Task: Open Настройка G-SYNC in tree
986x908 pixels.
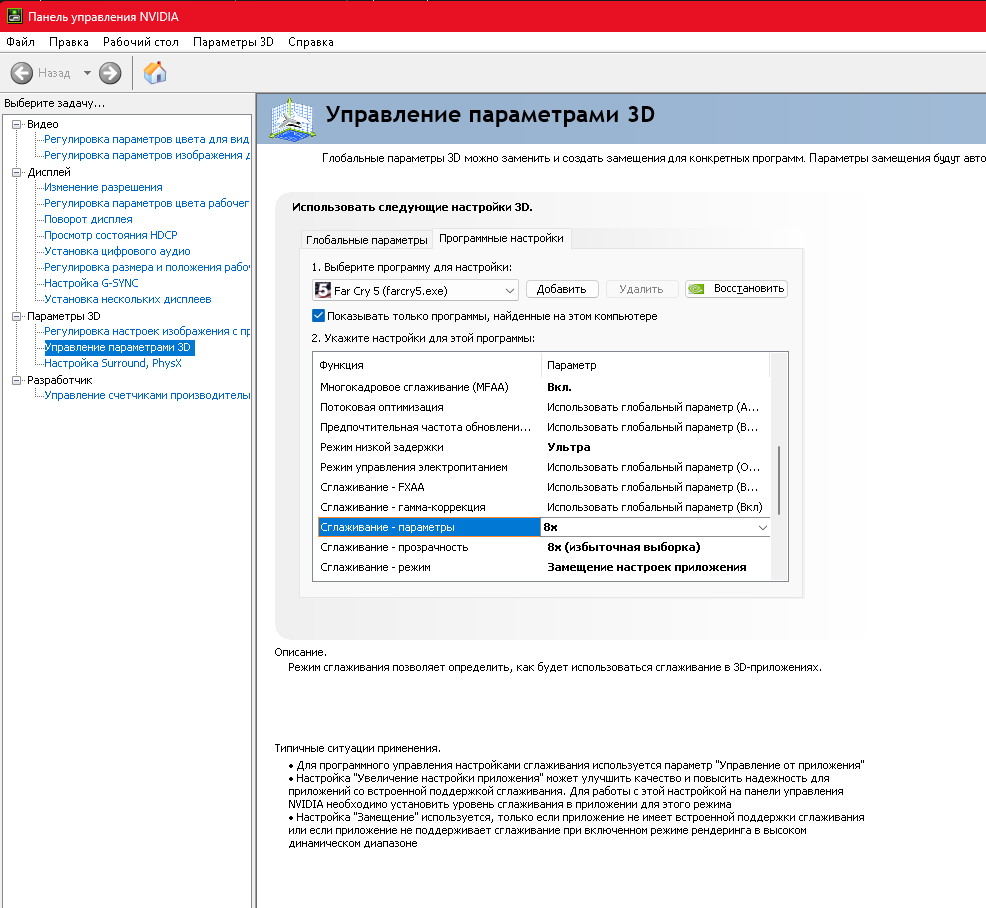Action: point(91,284)
